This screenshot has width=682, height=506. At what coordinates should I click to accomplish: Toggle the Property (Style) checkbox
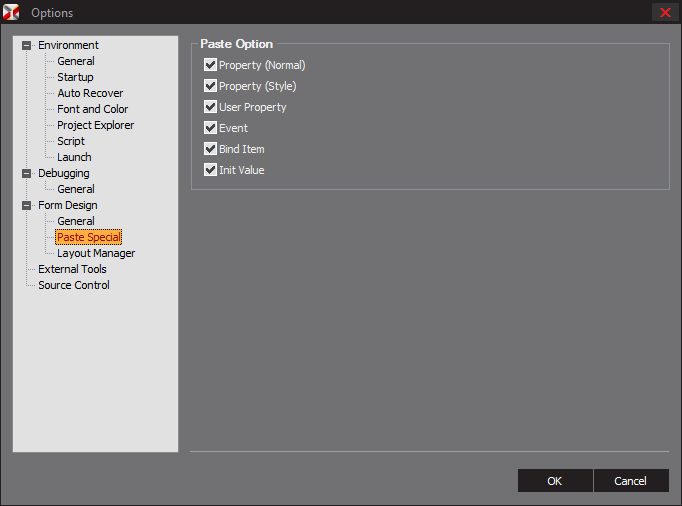click(211, 86)
